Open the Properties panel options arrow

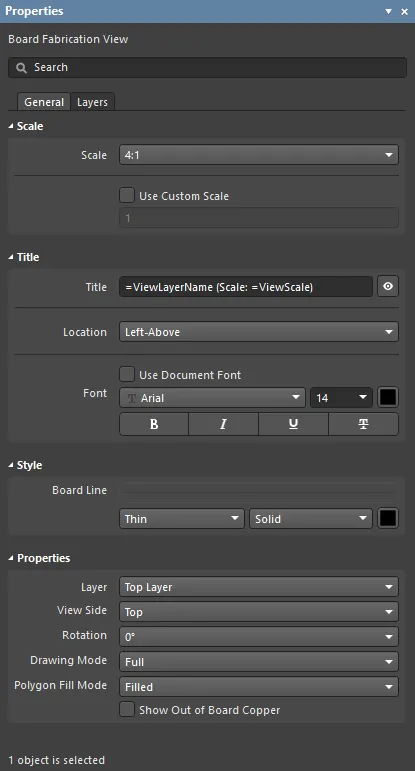pyautogui.click(x=388, y=11)
